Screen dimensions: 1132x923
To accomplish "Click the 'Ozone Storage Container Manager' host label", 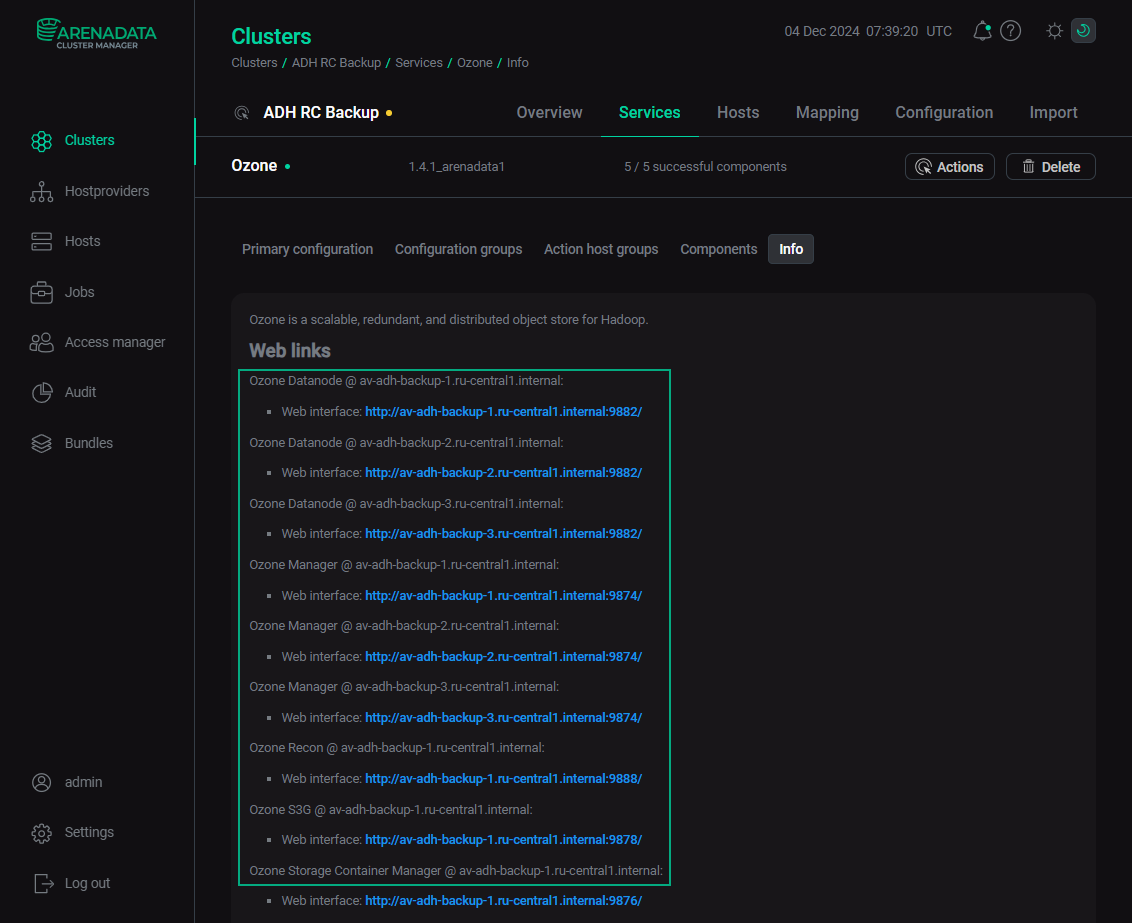I will pos(456,871).
